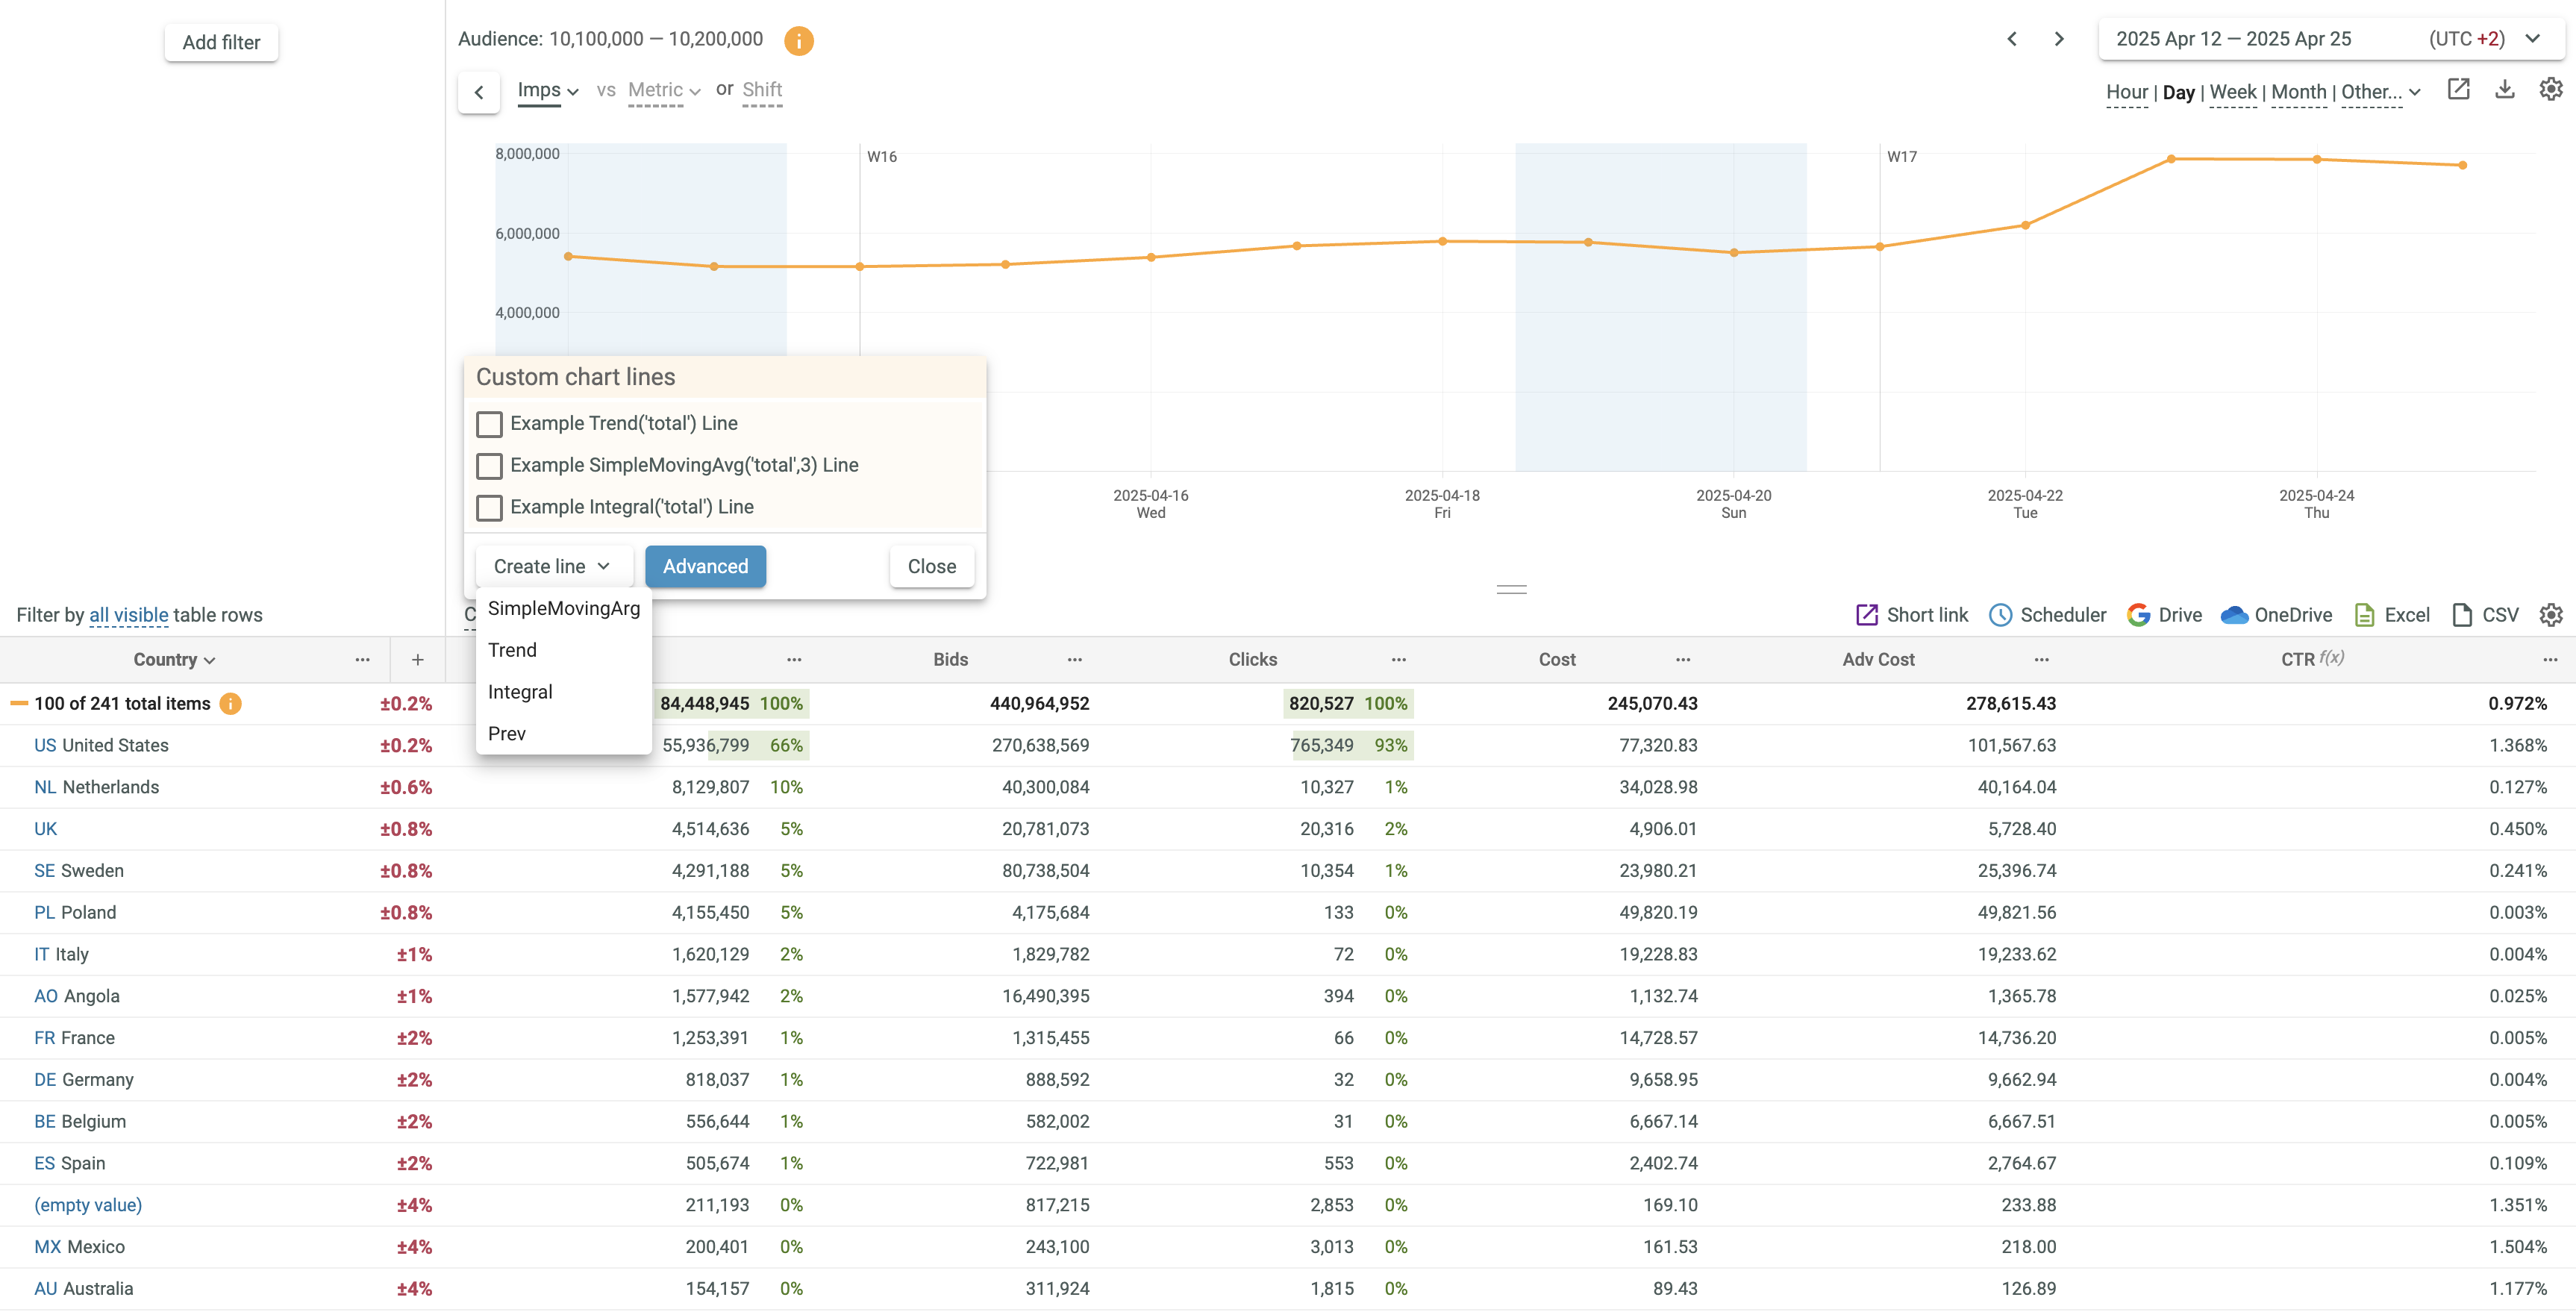Viewport: 2576px width, 1312px height.
Task: Check Example SimpleMovingAvg('total',3) Line
Action: pos(489,466)
